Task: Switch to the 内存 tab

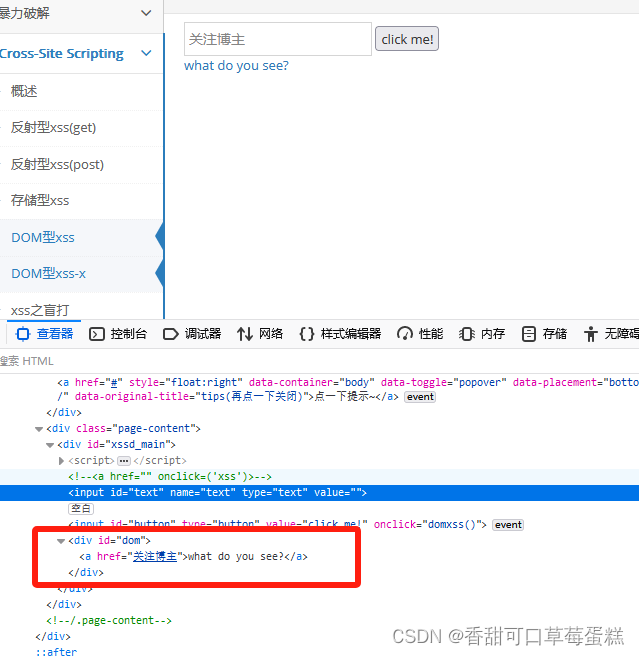Action: click(493, 334)
